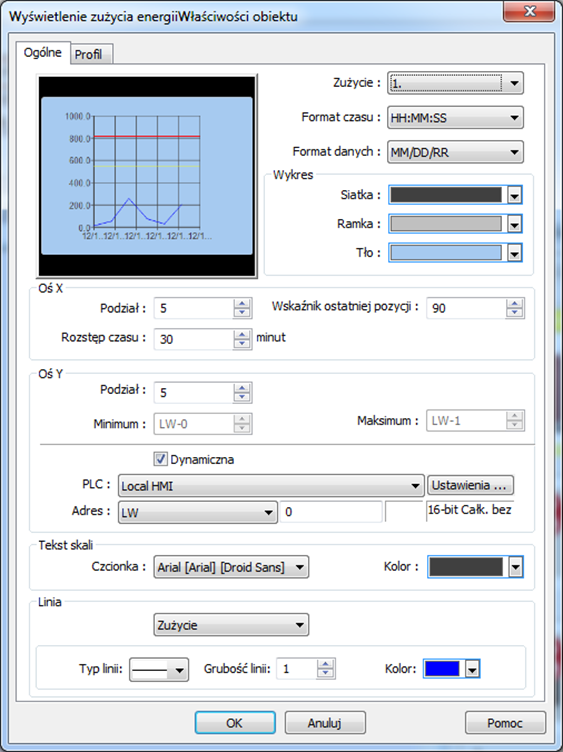Screen dimensions: 563x752
Task: Open the Typ linii dropdown
Action: coord(159,670)
